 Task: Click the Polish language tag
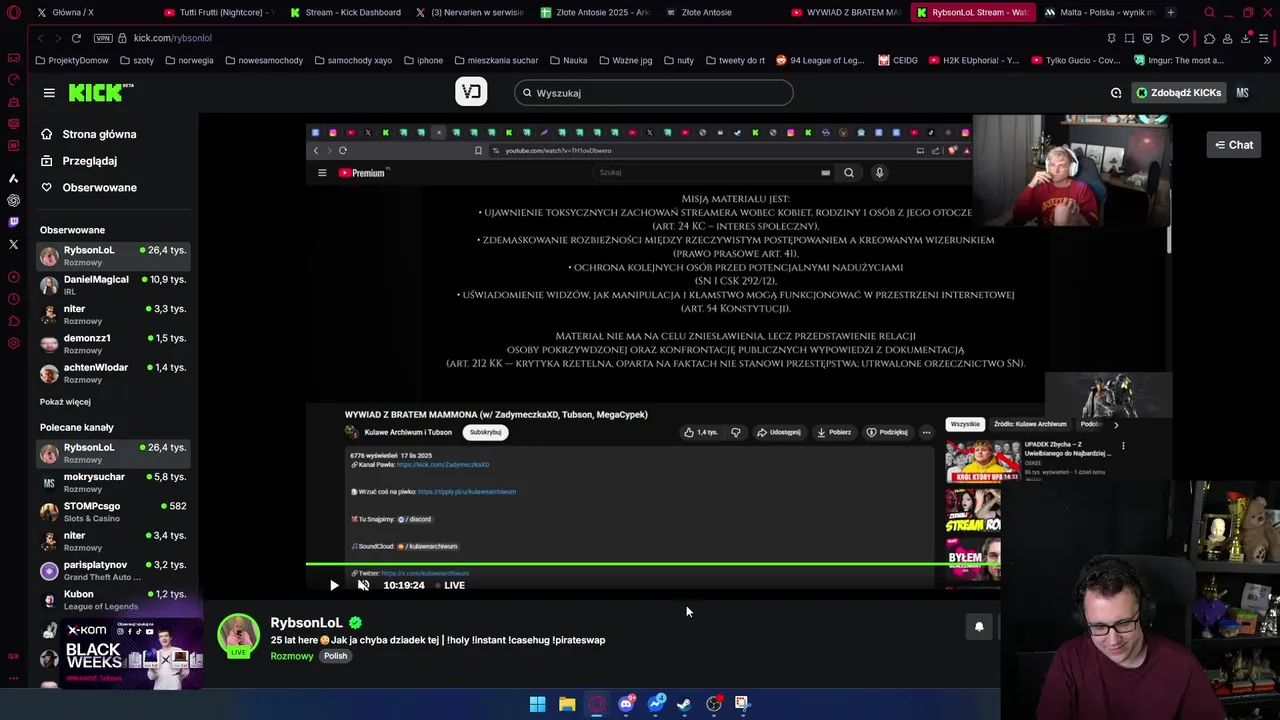point(335,656)
